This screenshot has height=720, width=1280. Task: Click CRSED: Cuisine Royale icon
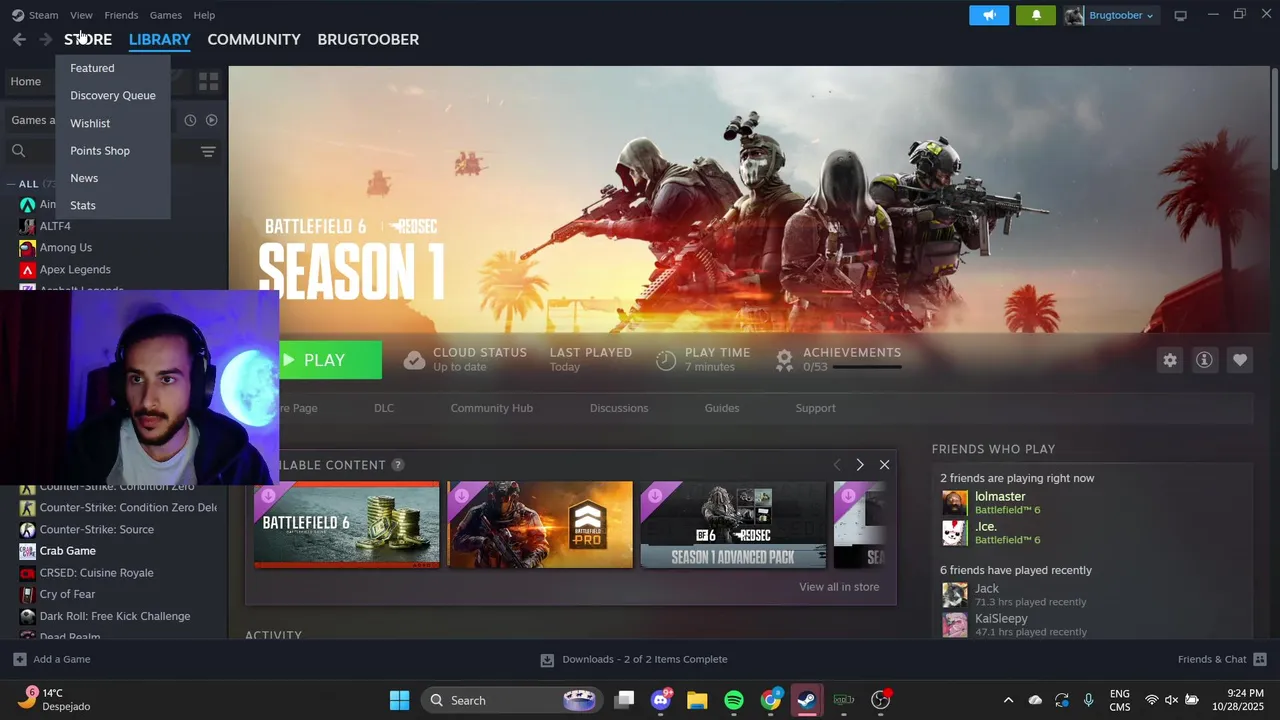(x=27, y=573)
